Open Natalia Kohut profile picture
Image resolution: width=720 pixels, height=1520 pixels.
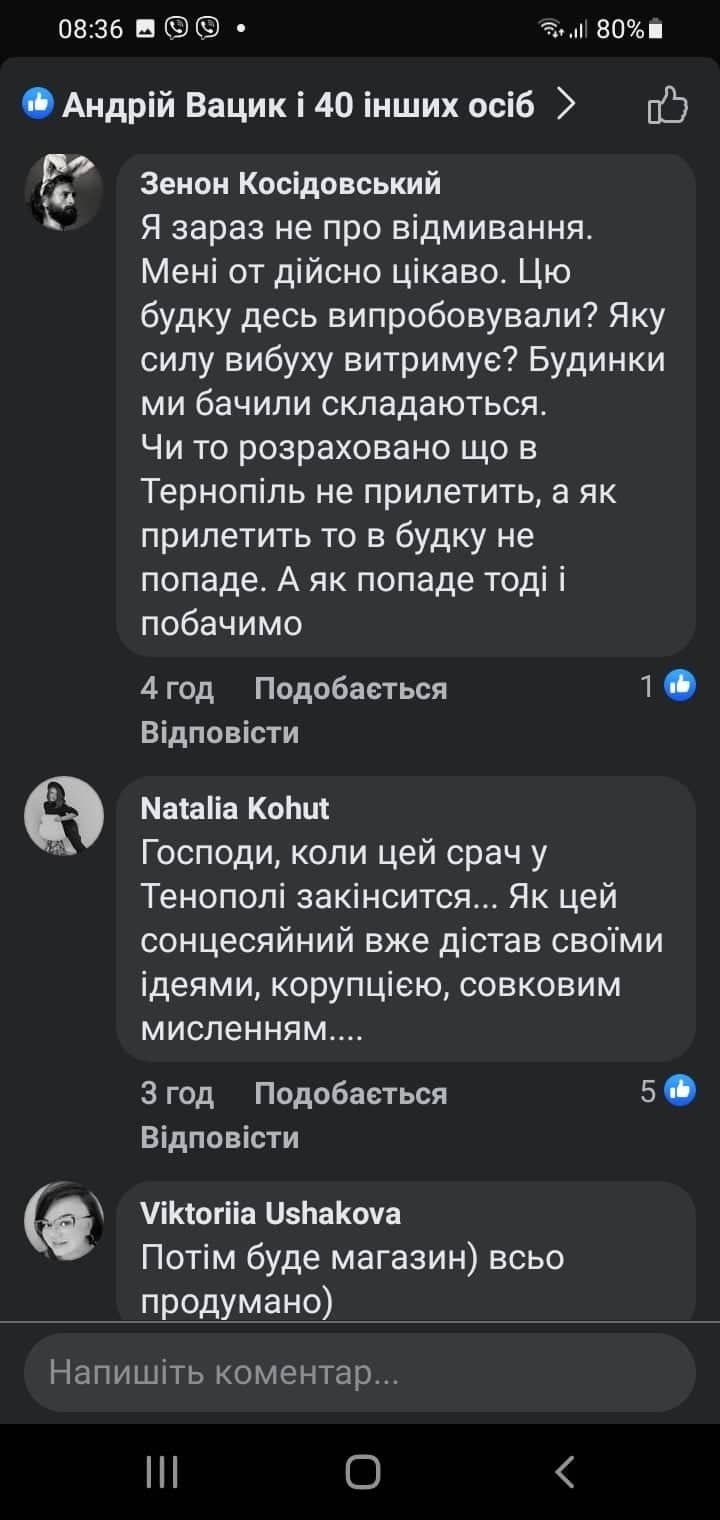click(x=63, y=815)
